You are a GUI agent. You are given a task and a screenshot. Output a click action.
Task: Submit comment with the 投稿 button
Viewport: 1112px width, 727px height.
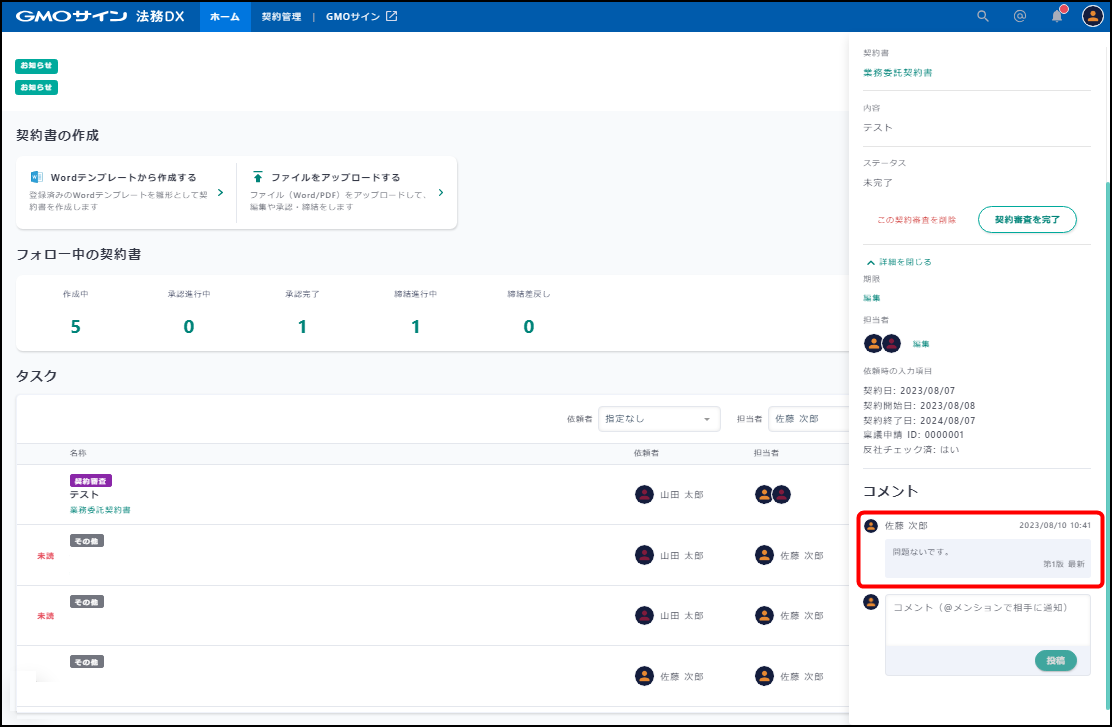point(1055,661)
